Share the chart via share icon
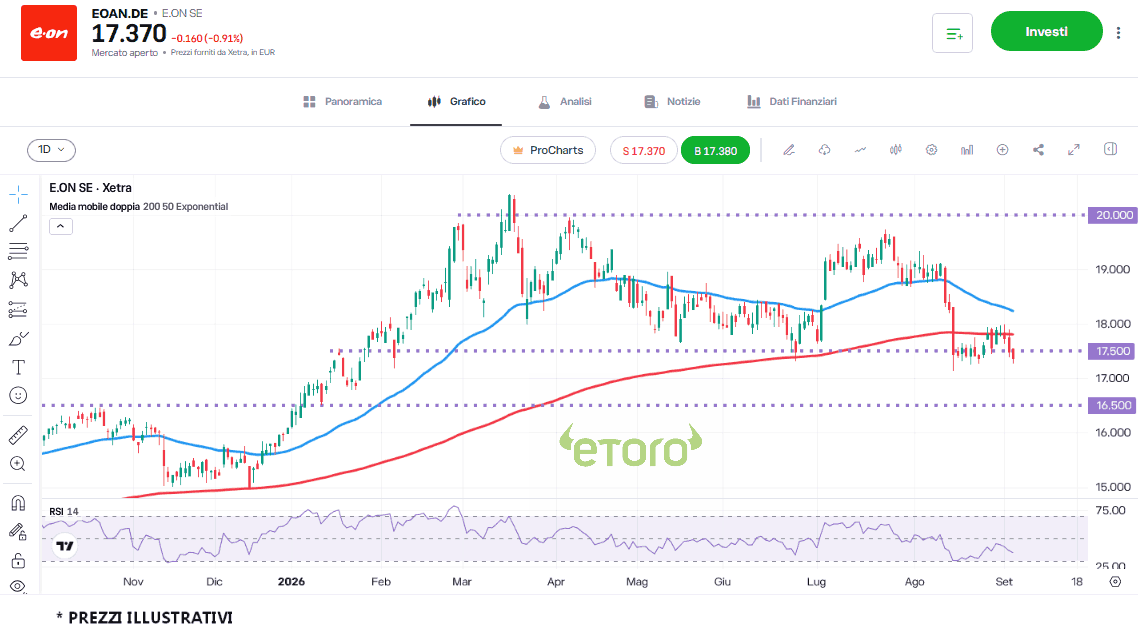 tap(1039, 150)
